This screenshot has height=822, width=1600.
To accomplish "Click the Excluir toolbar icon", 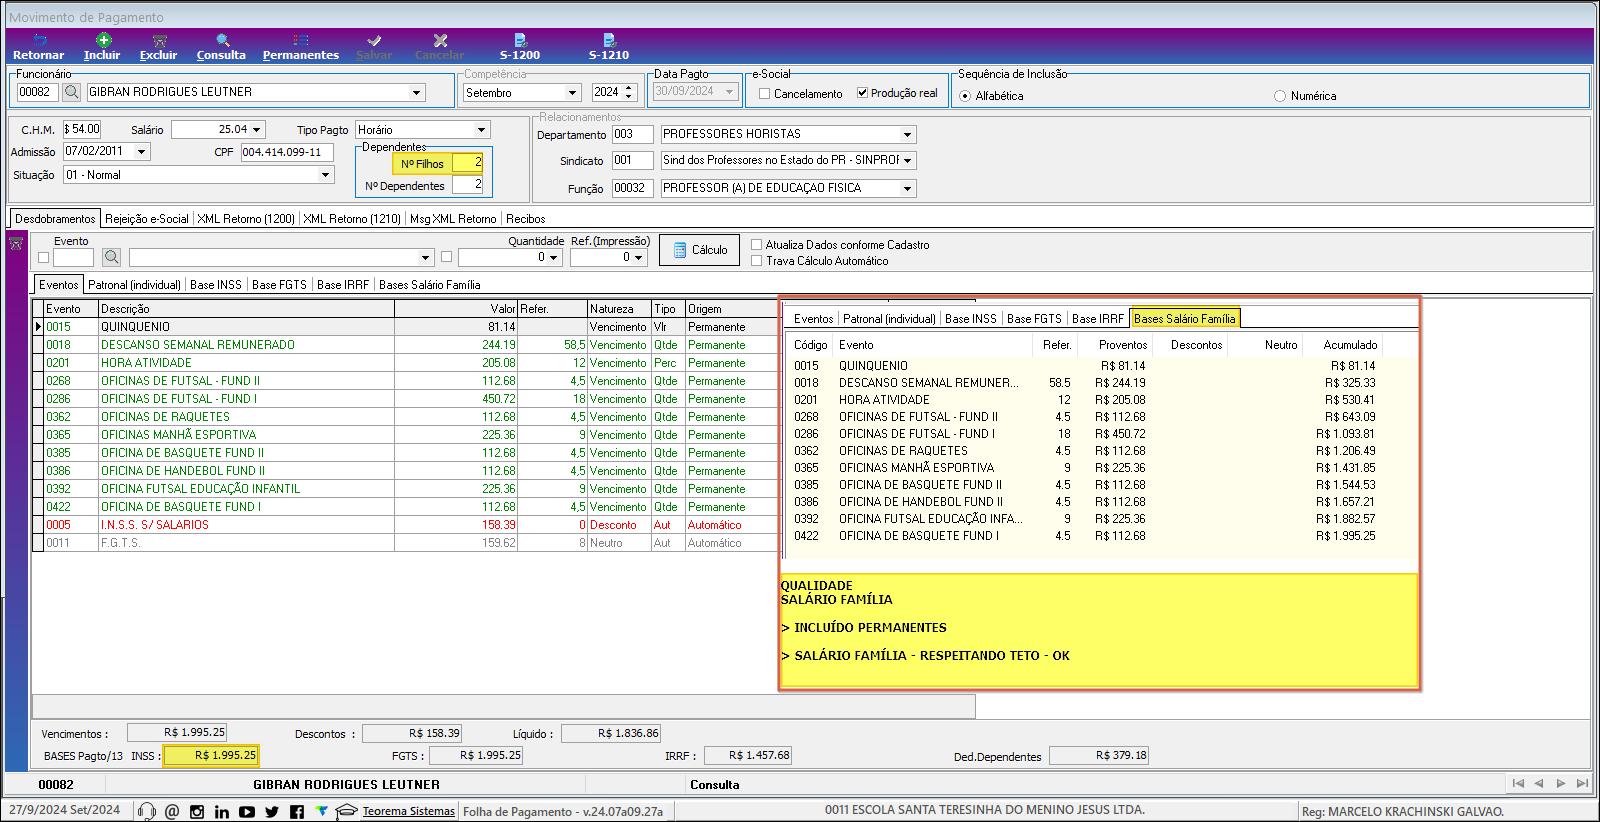I will coord(159,40).
